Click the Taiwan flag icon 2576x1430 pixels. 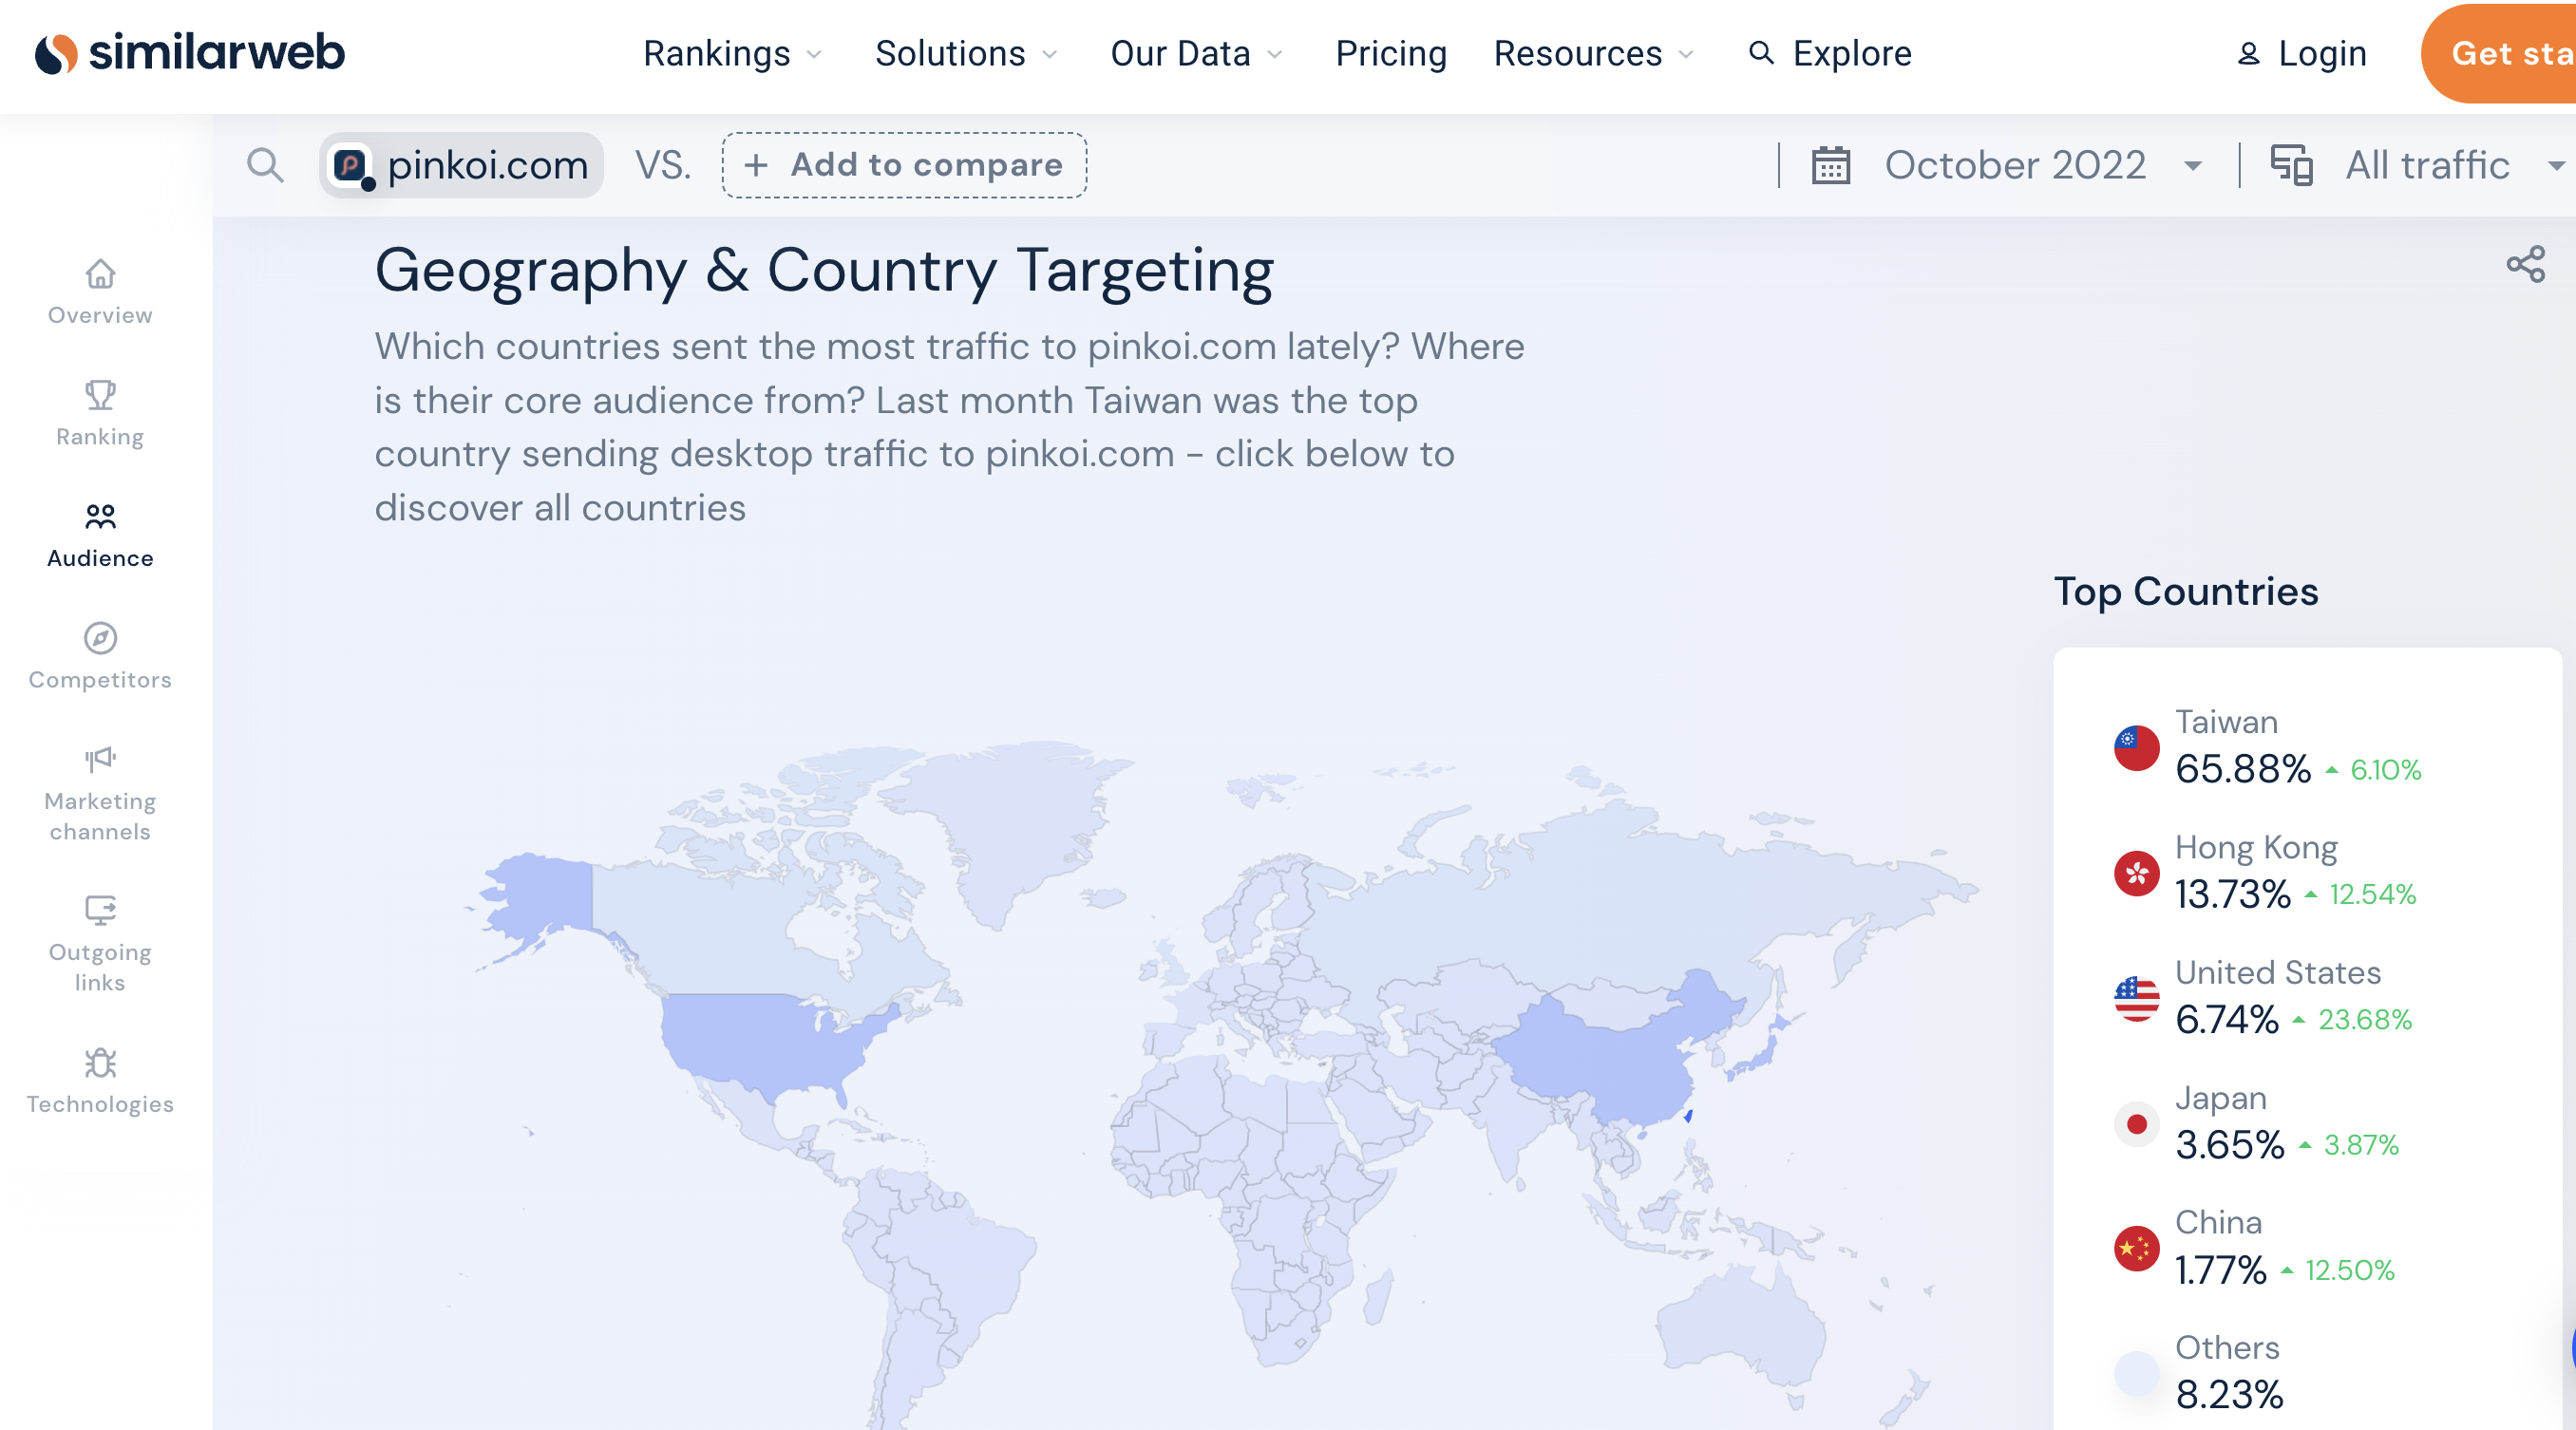[2136, 747]
